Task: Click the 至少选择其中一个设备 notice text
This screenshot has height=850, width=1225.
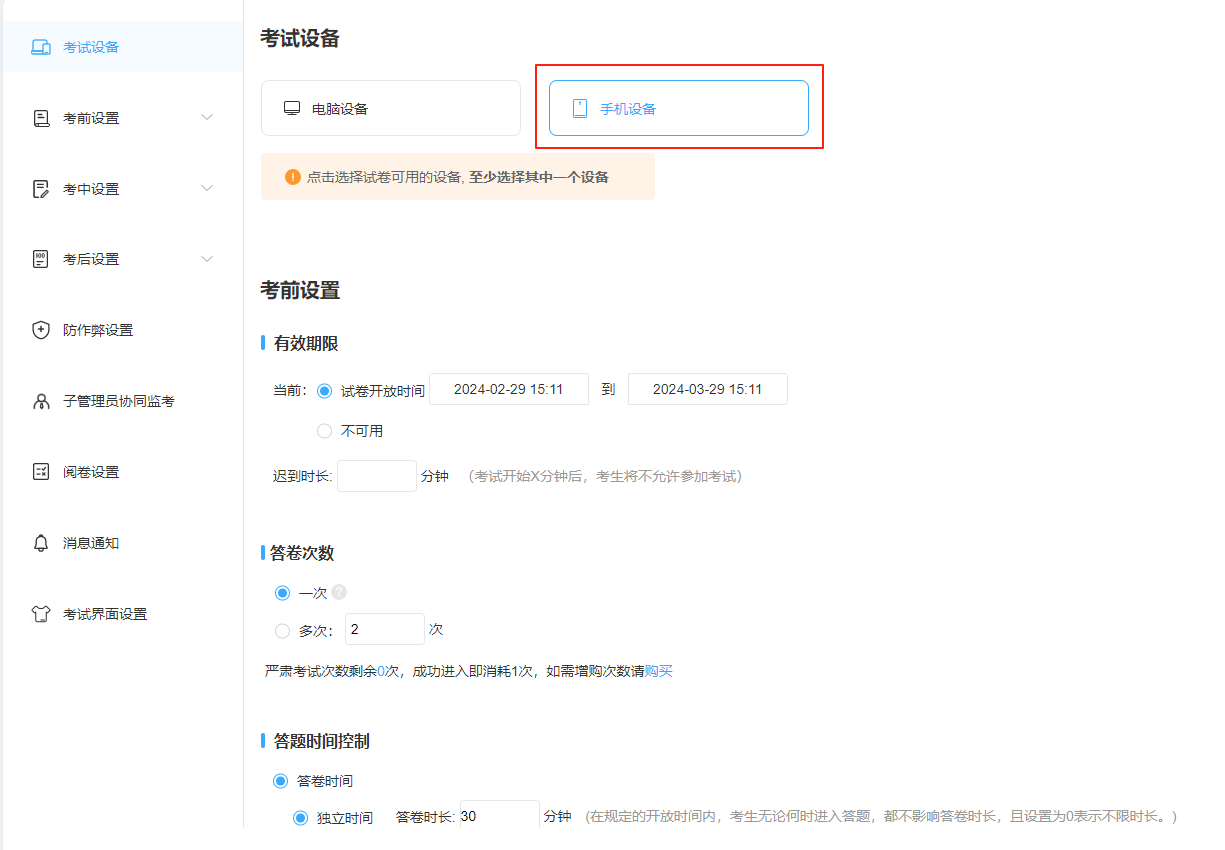Action: coord(539,177)
